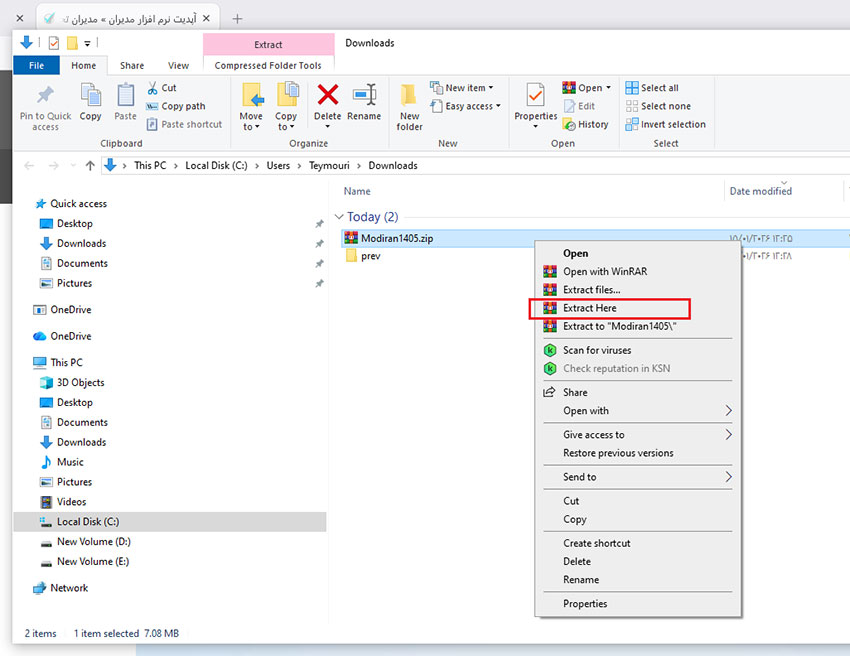Viewport: 850px width, 656px height.
Task: Click the History icon in Open group
Action: [588, 124]
